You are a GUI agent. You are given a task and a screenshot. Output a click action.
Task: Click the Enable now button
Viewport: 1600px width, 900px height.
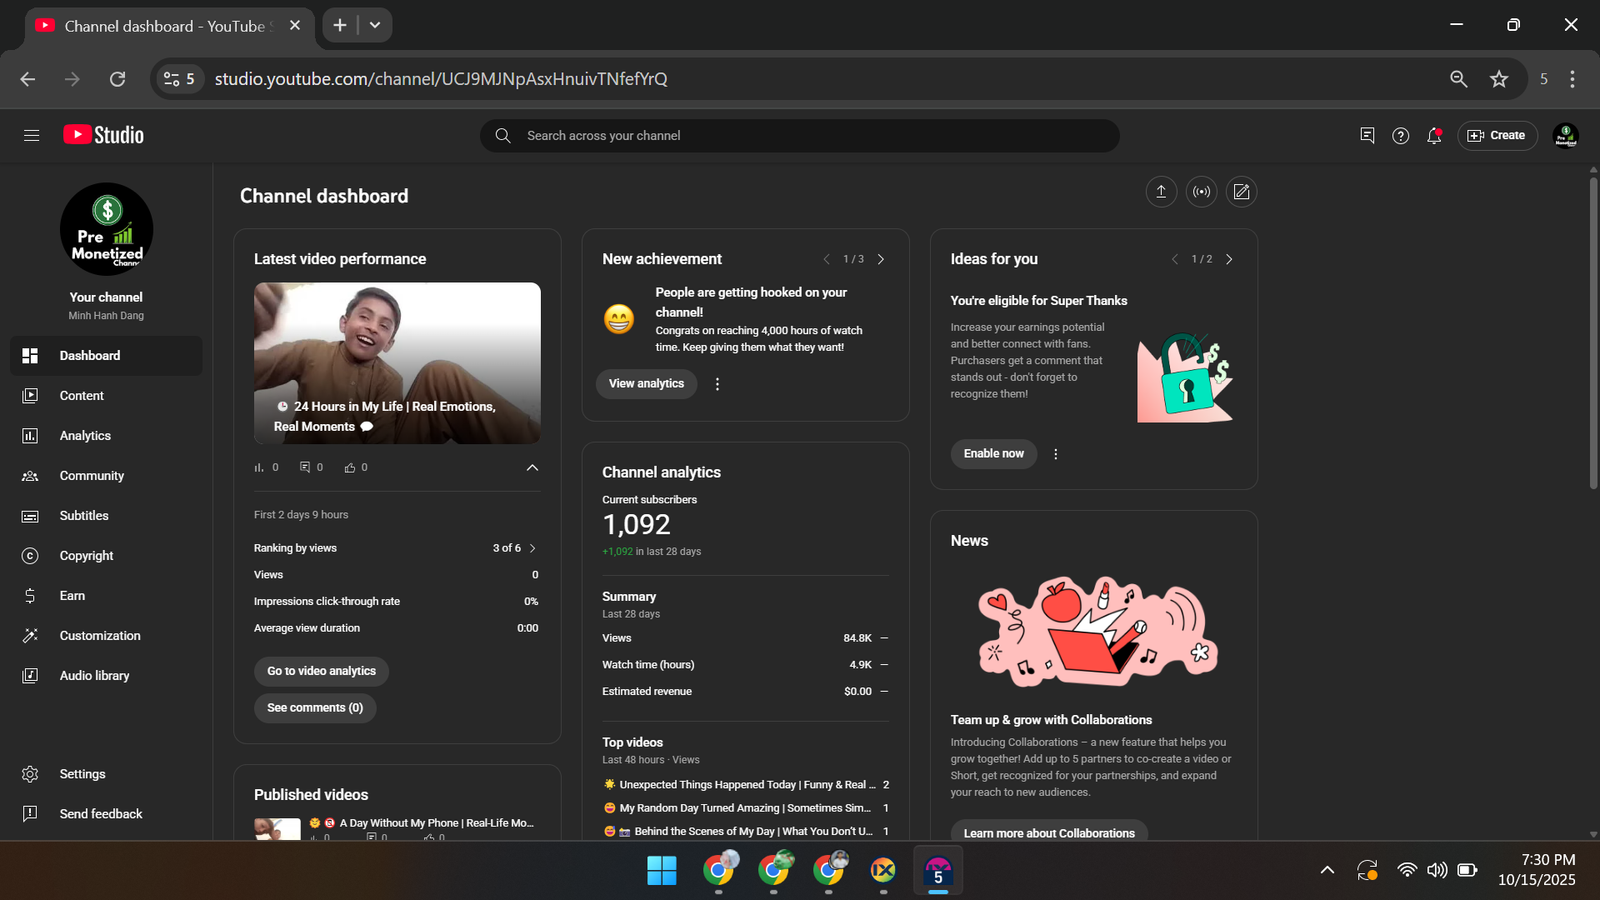(993, 454)
